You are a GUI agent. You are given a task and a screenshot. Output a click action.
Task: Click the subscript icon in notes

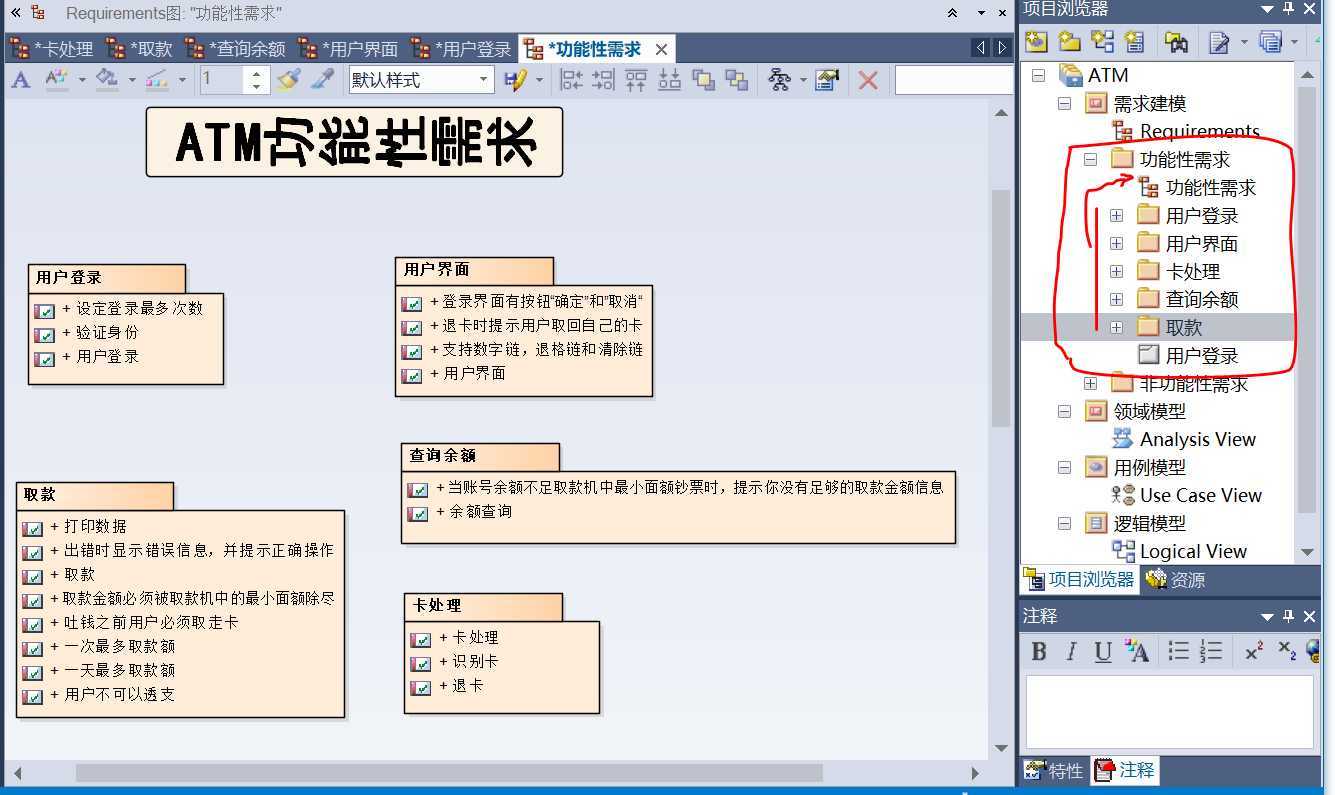(x=1287, y=652)
